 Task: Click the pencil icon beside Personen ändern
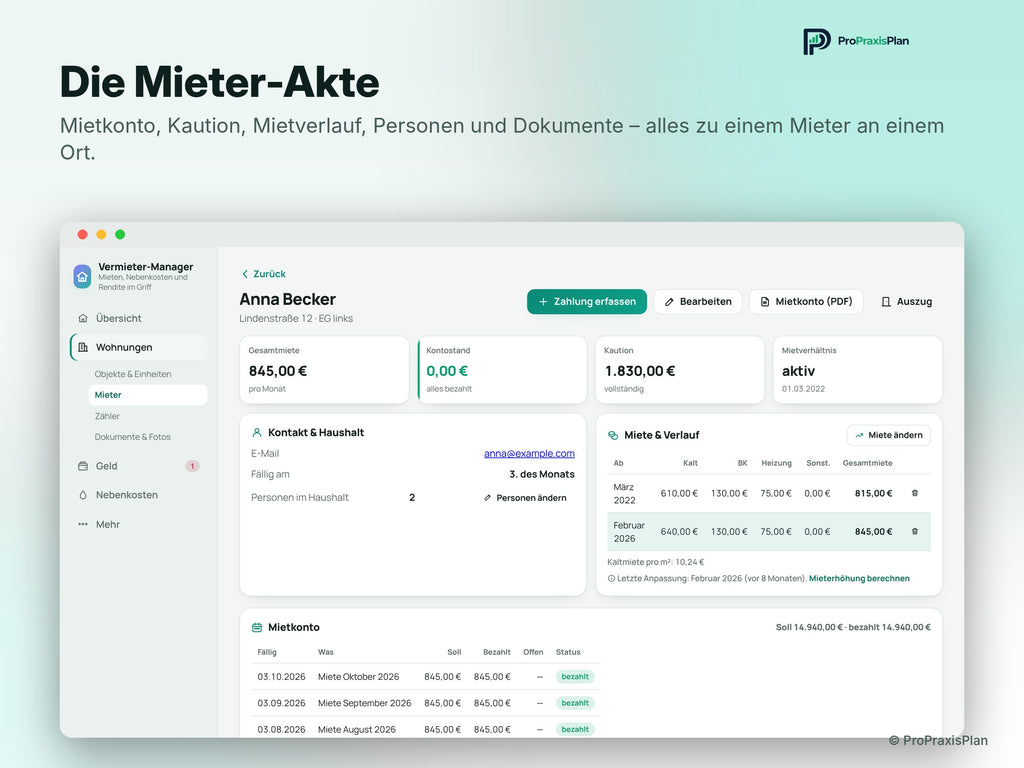(x=487, y=498)
